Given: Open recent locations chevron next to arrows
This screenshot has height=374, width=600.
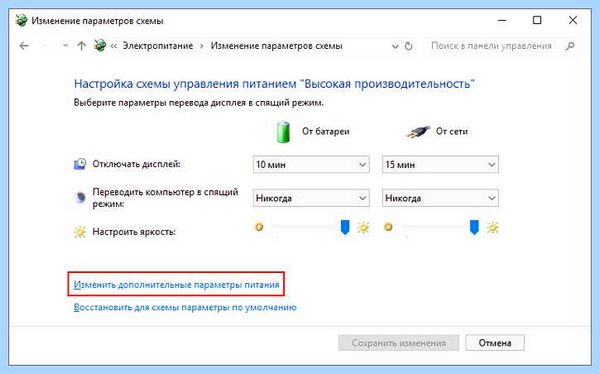Looking at the screenshot, I should tap(65, 46).
